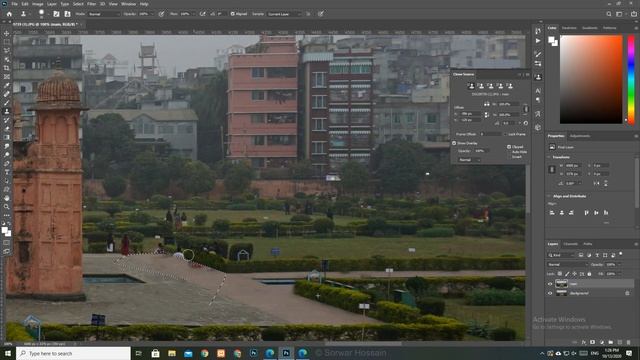
Task: Click the Windows search box on the taskbar
Action: (73, 353)
